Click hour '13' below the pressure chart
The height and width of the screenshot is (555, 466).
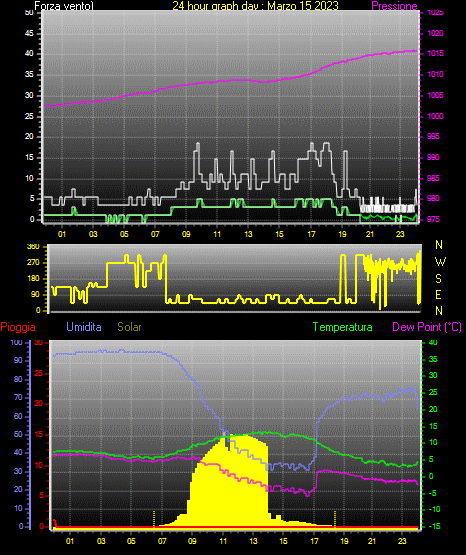[x=248, y=234]
